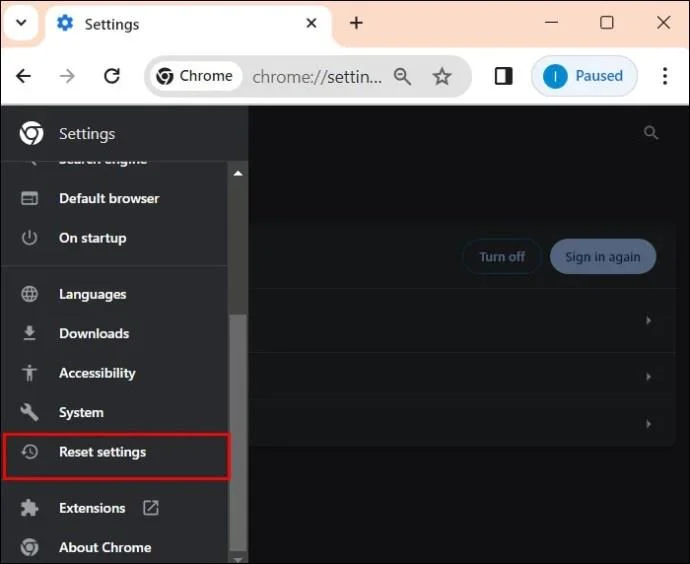Bookmark this page with the star icon
This screenshot has height=564, width=690.
click(x=442, y=77)
